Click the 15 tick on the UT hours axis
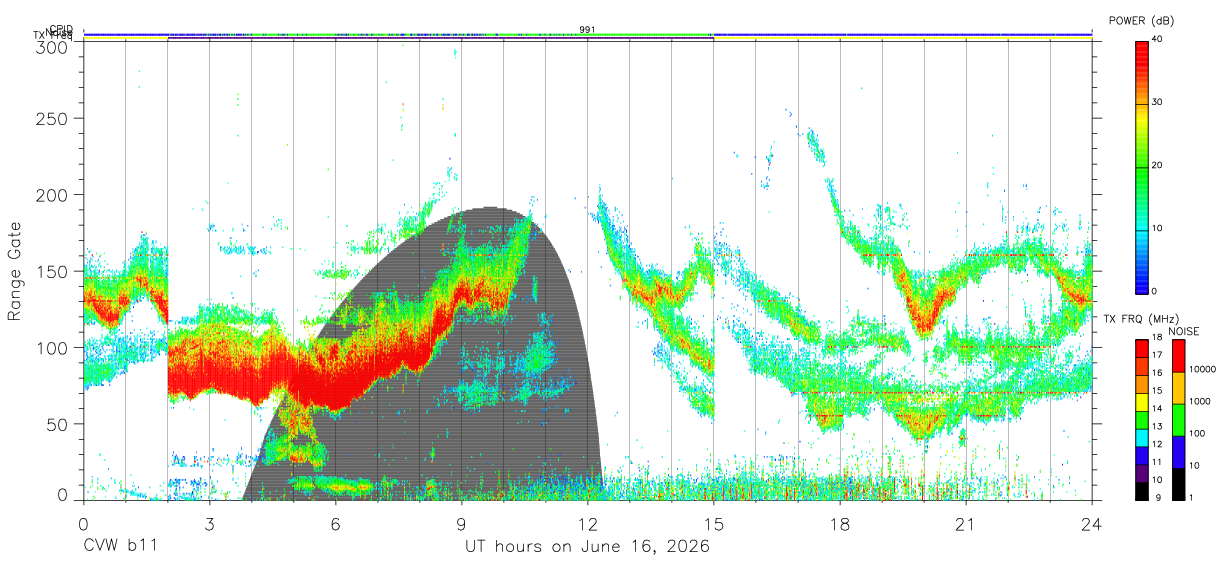The width and height of the screenshot is (1228, 567). pos(713,524)
